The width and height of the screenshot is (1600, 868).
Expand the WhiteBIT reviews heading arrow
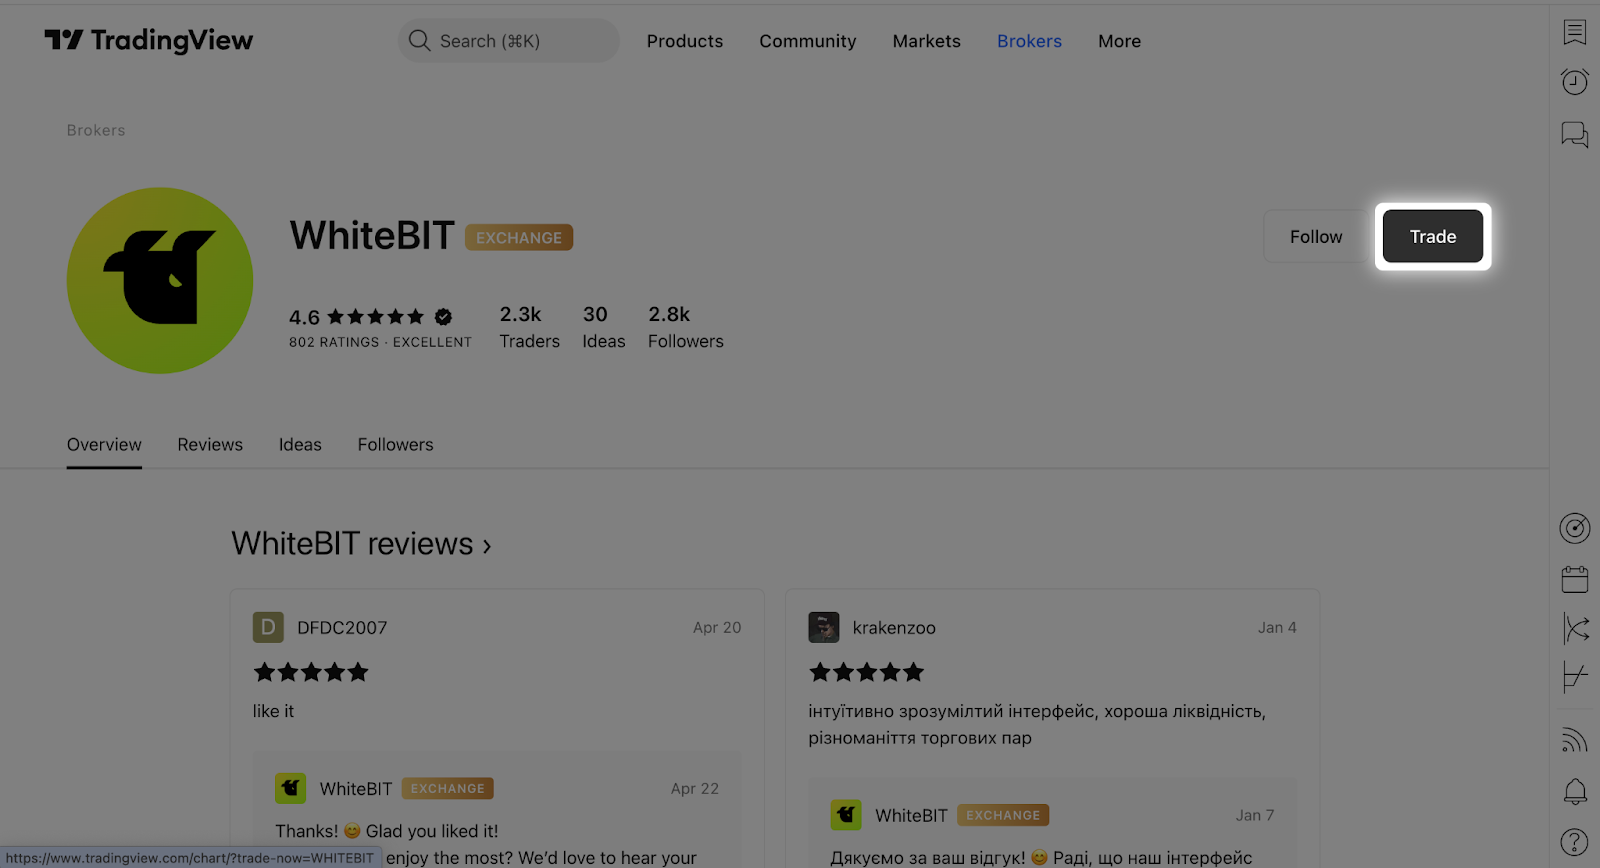[487, 546]
